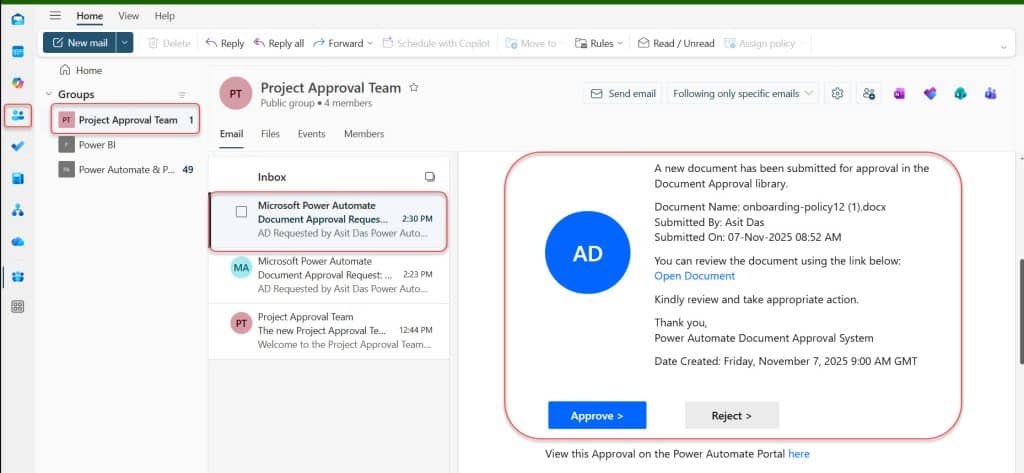
Task: Select Power Automate & P... group
Action: [125, 170]
